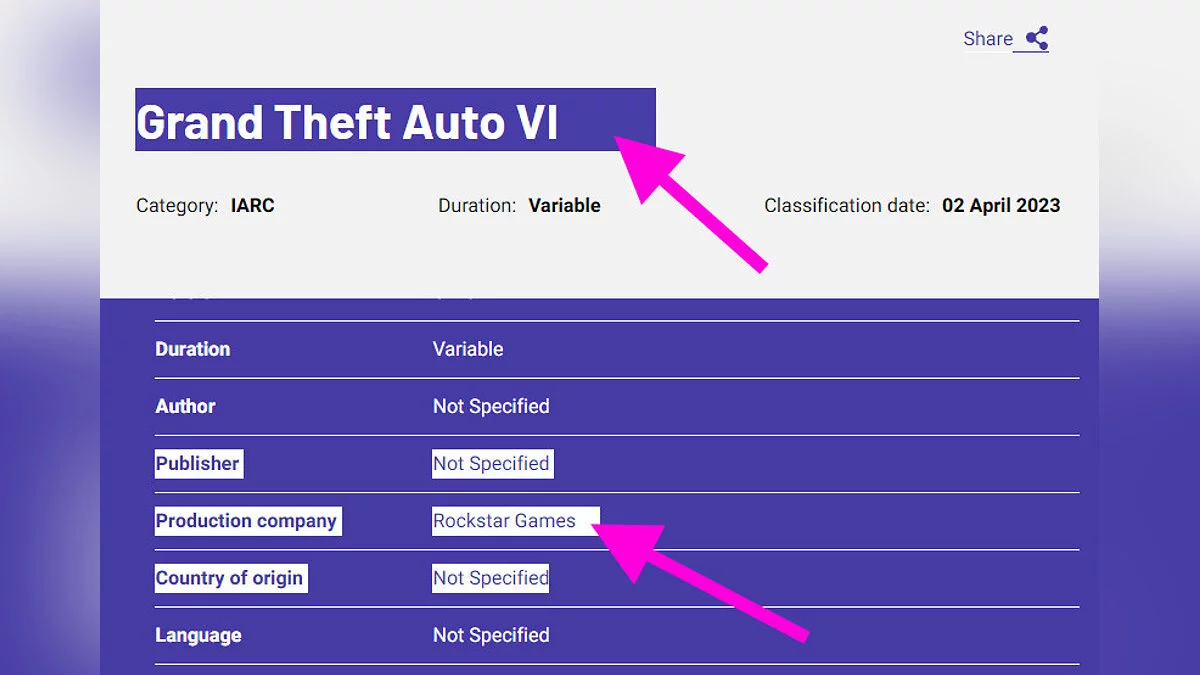
Task: Click Not Specified in the Language row
Action: coord(490,635)
